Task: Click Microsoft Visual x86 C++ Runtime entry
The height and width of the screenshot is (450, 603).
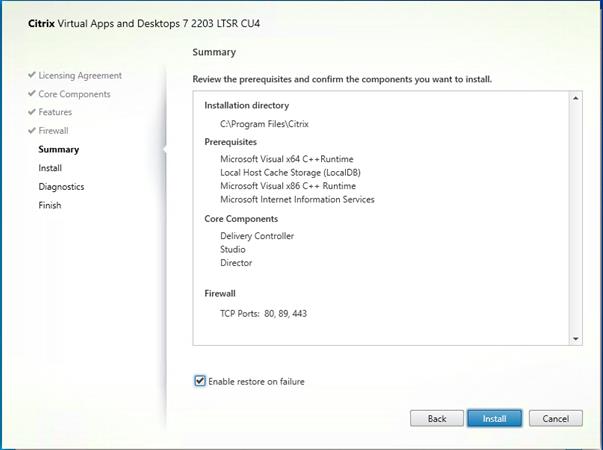Action: pos(288,186)
